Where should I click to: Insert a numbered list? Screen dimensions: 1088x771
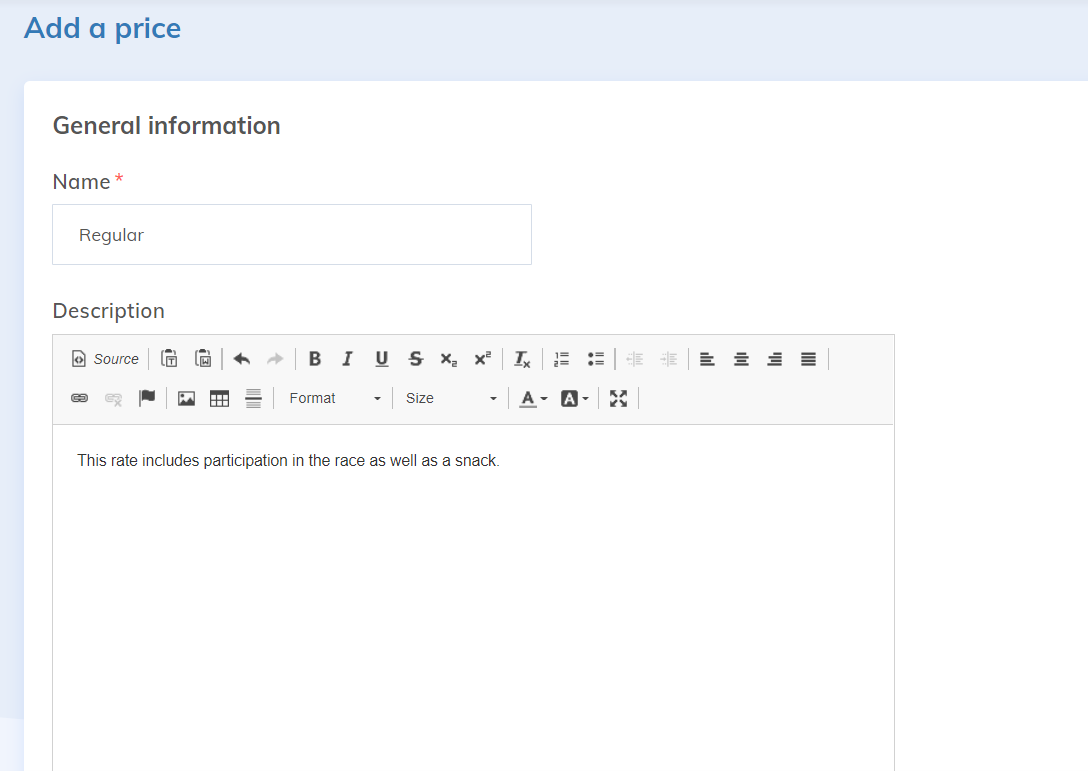click(562, 359)
